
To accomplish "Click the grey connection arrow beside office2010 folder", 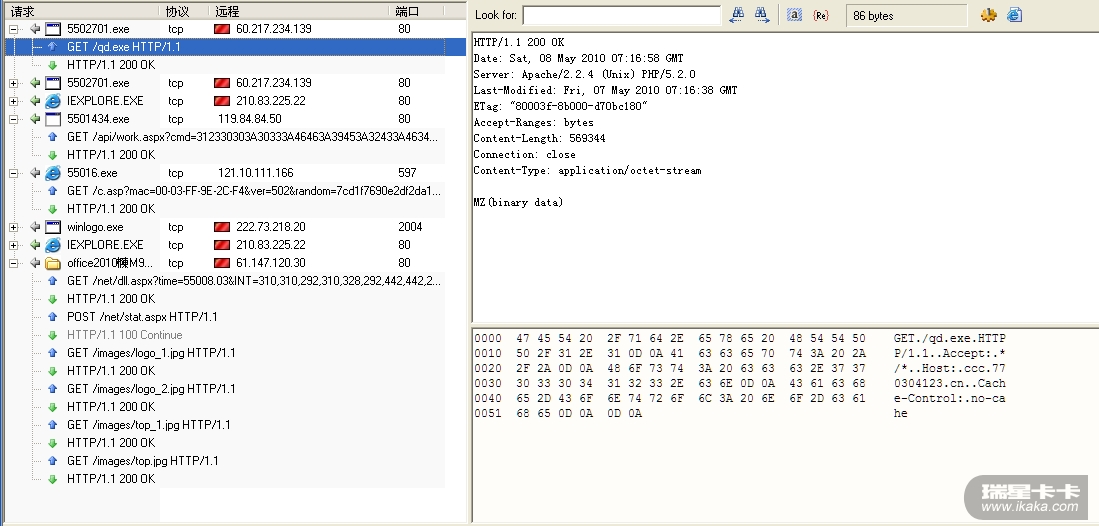I will (x=35, y=263).
